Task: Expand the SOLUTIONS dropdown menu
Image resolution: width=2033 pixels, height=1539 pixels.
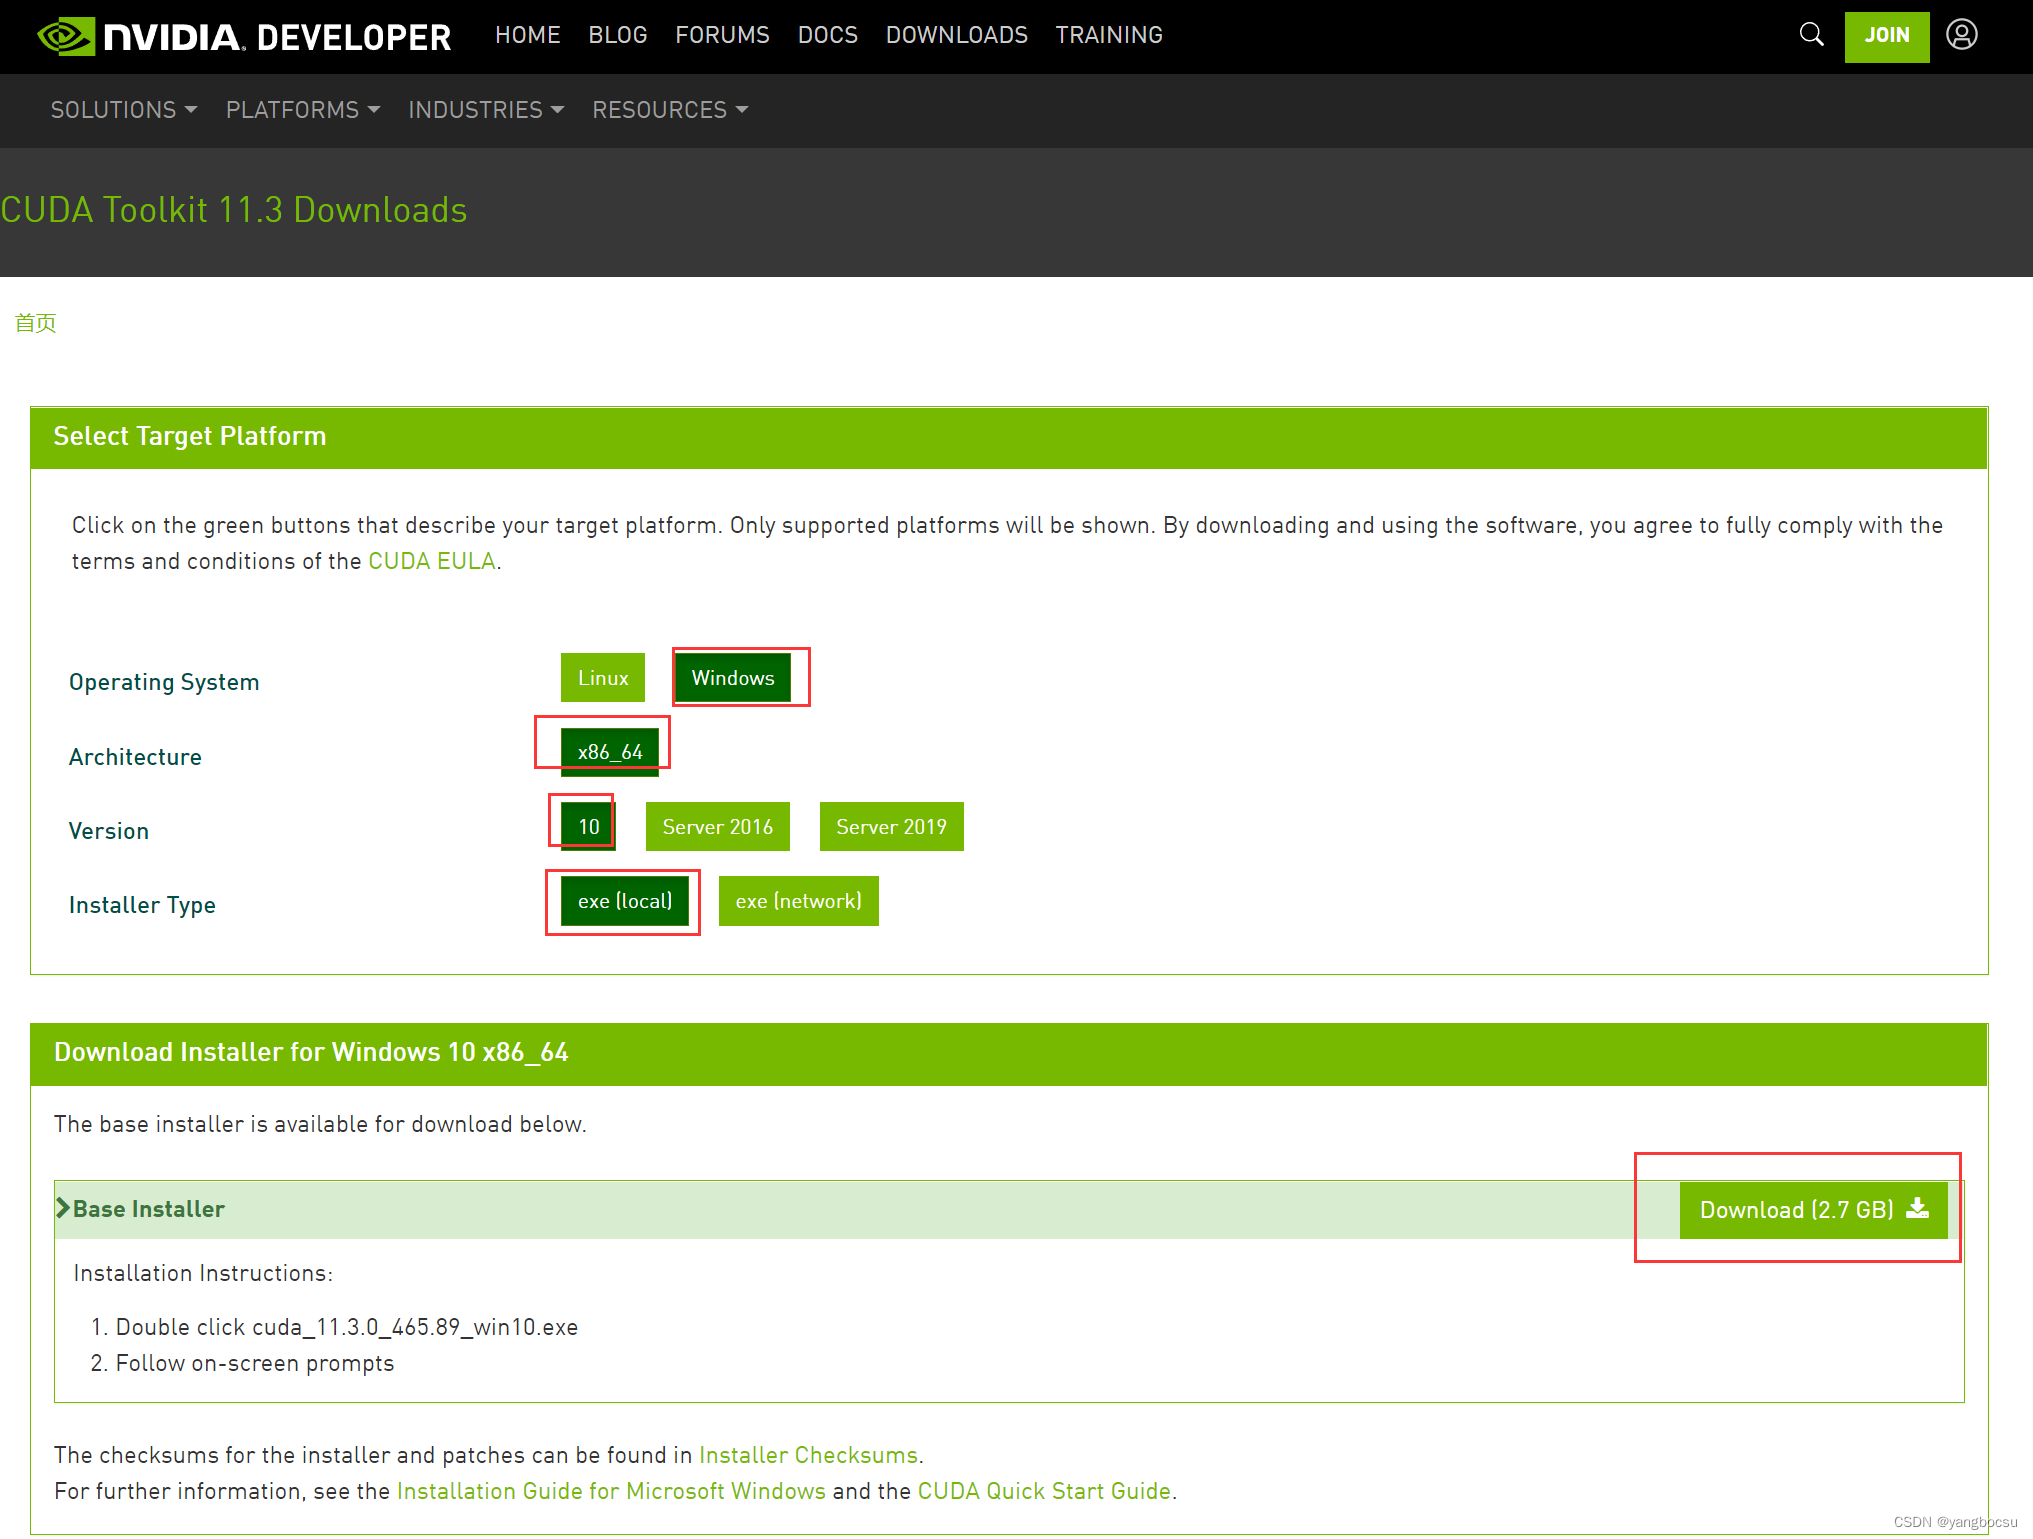Action: point(123,110)
